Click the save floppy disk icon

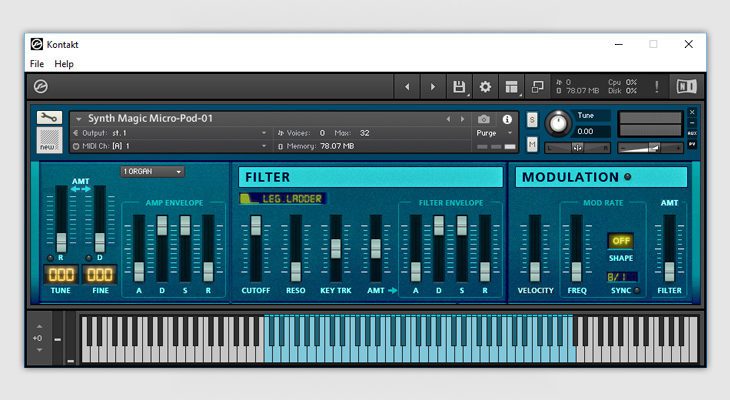[x=458, y=87]
